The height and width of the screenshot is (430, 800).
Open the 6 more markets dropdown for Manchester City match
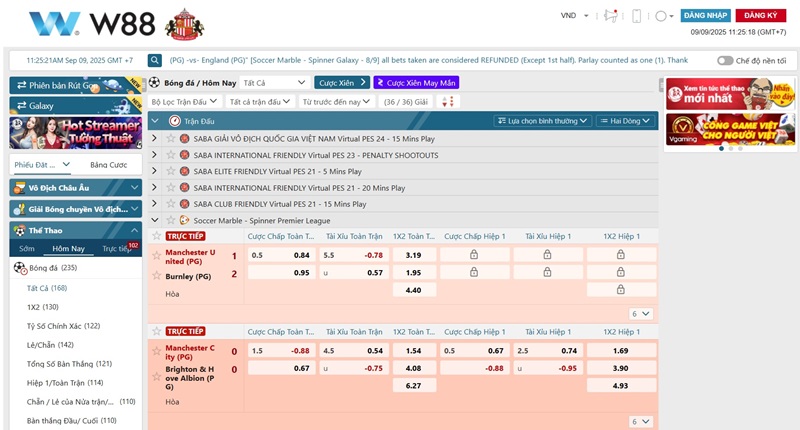click(x=640, y=421)
